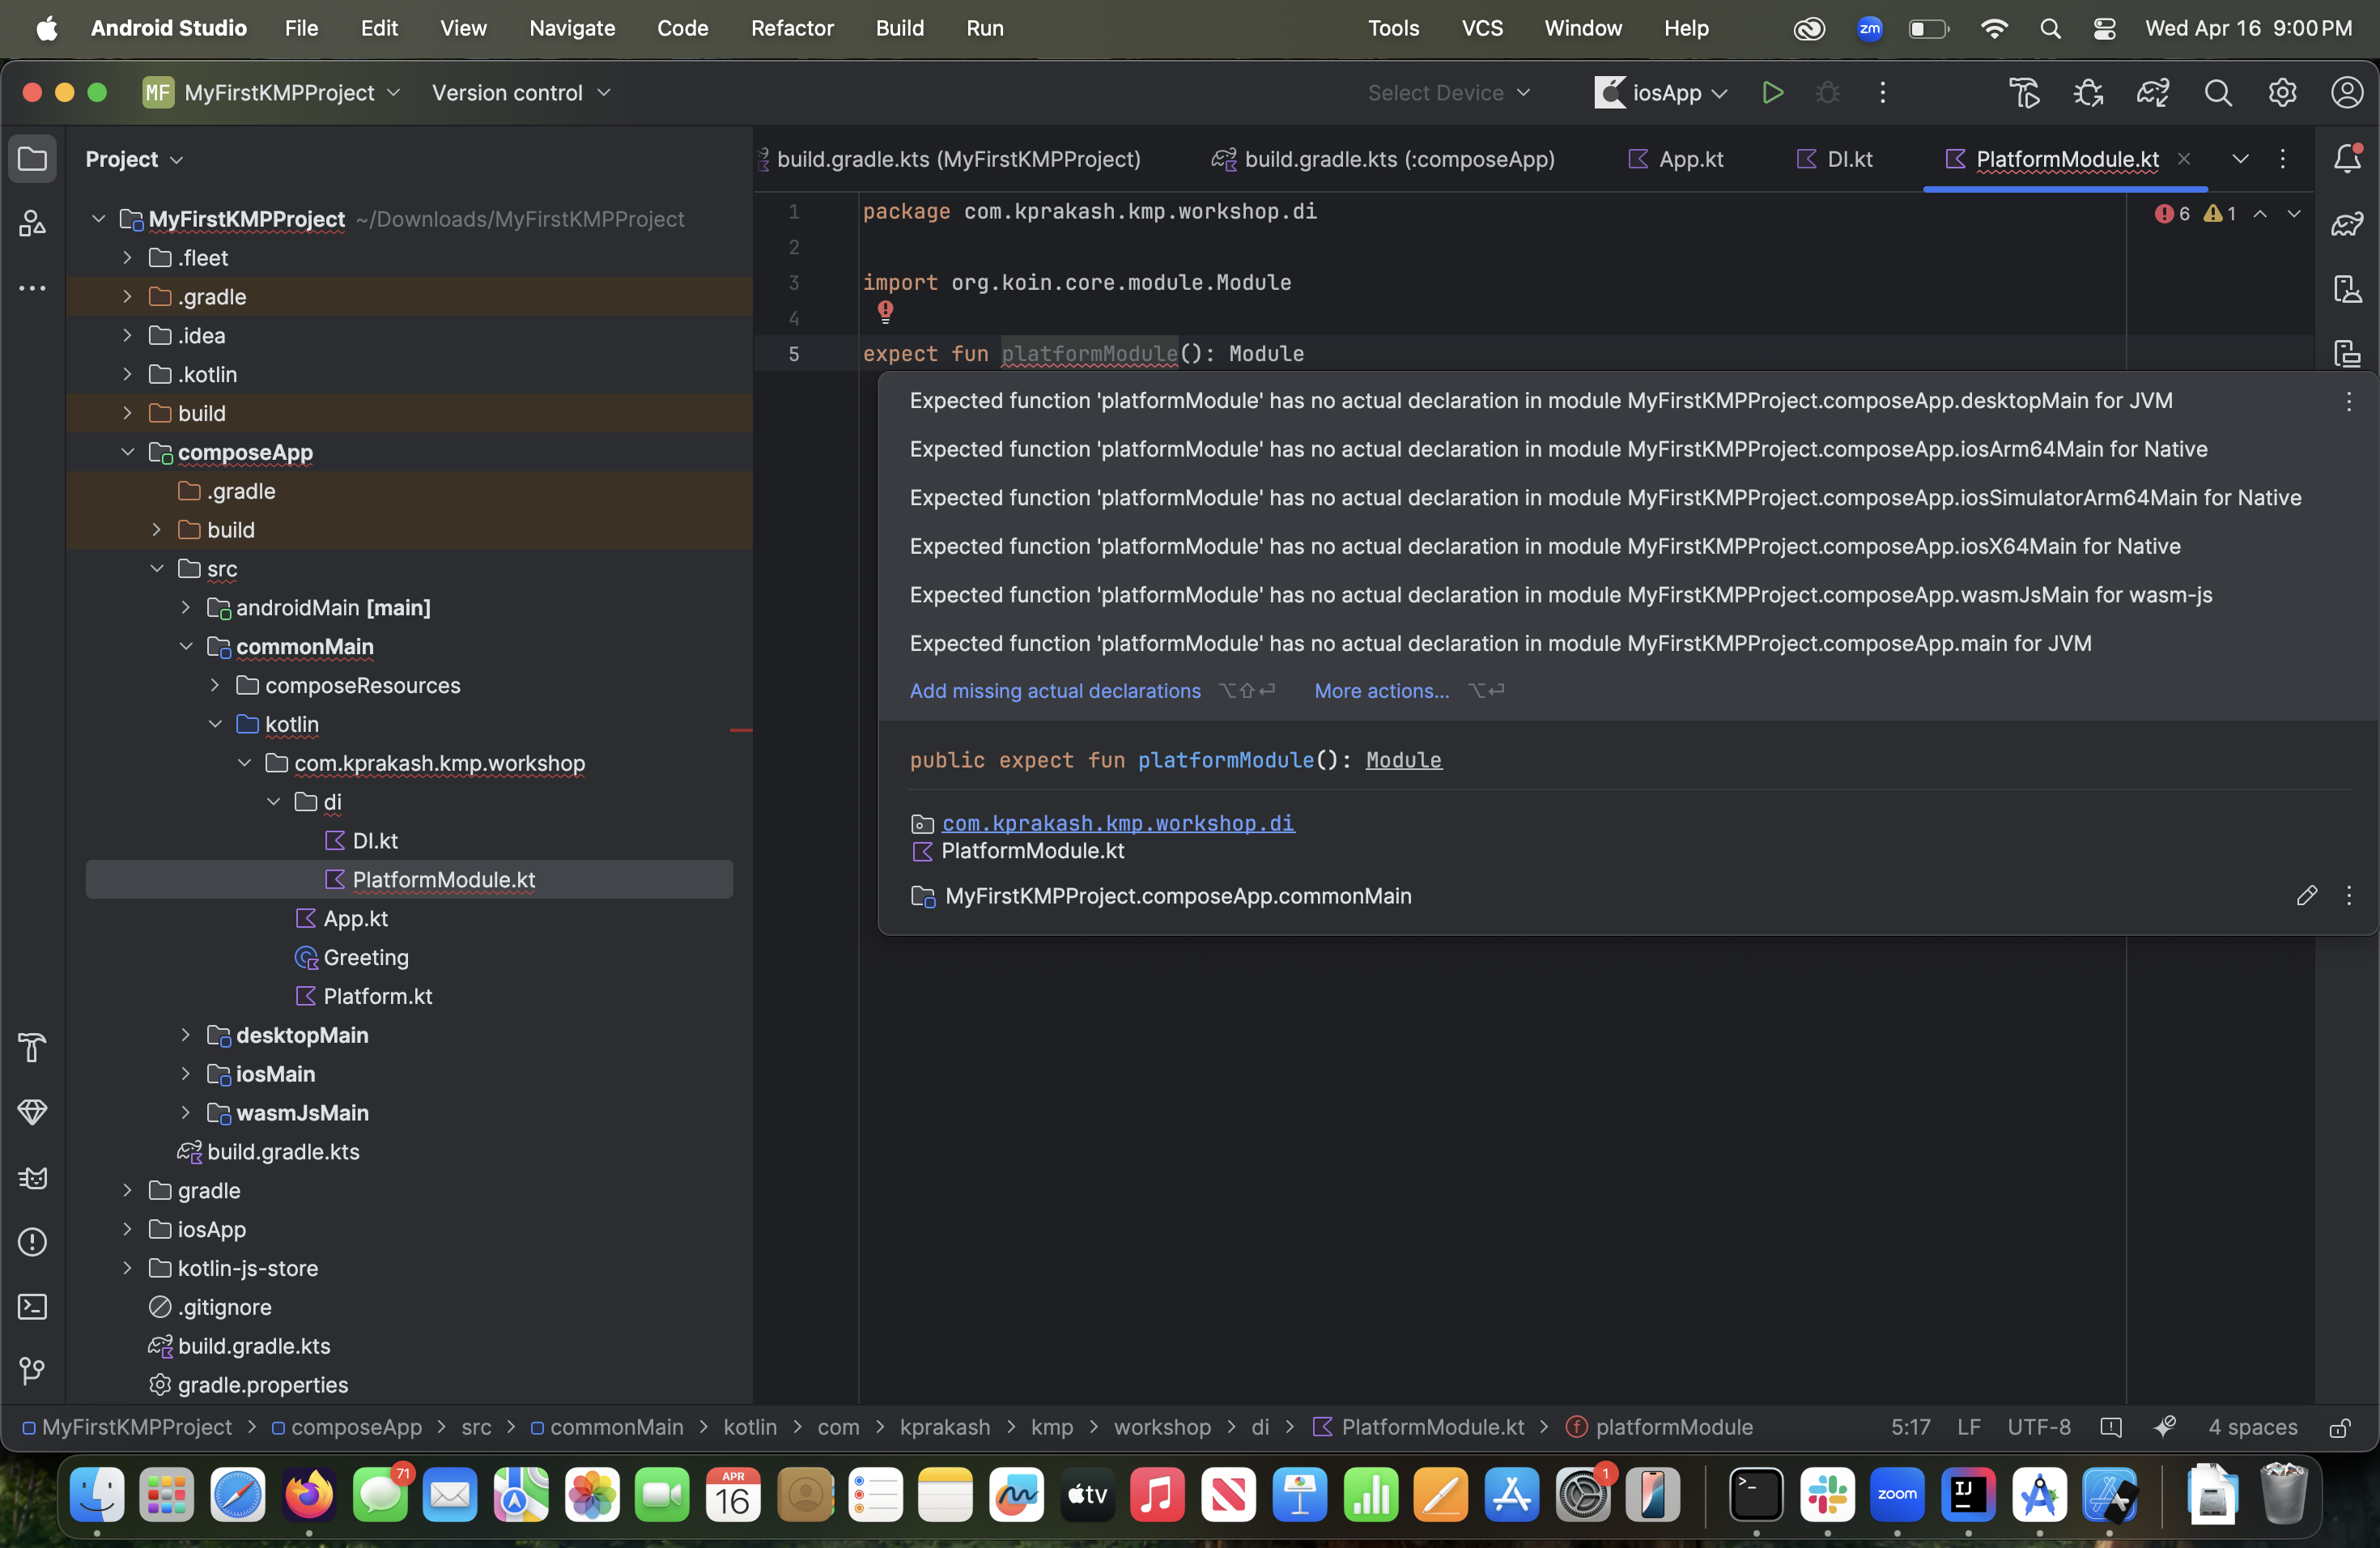Open the Build menu
The width and height of the screenshot is (2380, 1548).
(x=900, y=28)
